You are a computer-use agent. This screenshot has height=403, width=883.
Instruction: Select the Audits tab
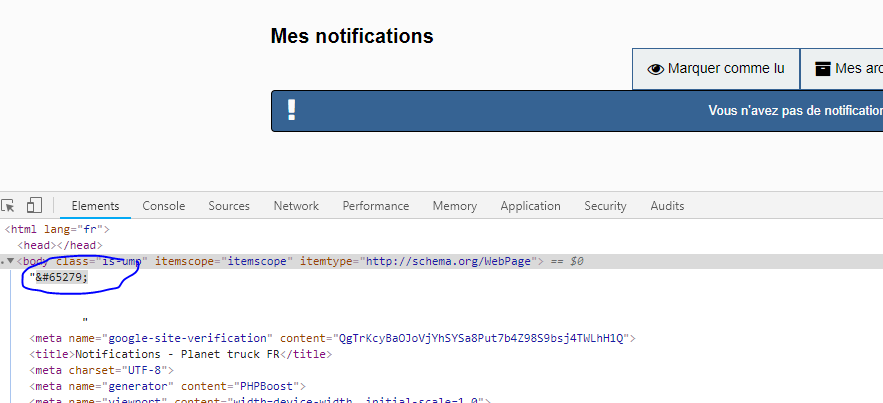[x=667, y=206]
